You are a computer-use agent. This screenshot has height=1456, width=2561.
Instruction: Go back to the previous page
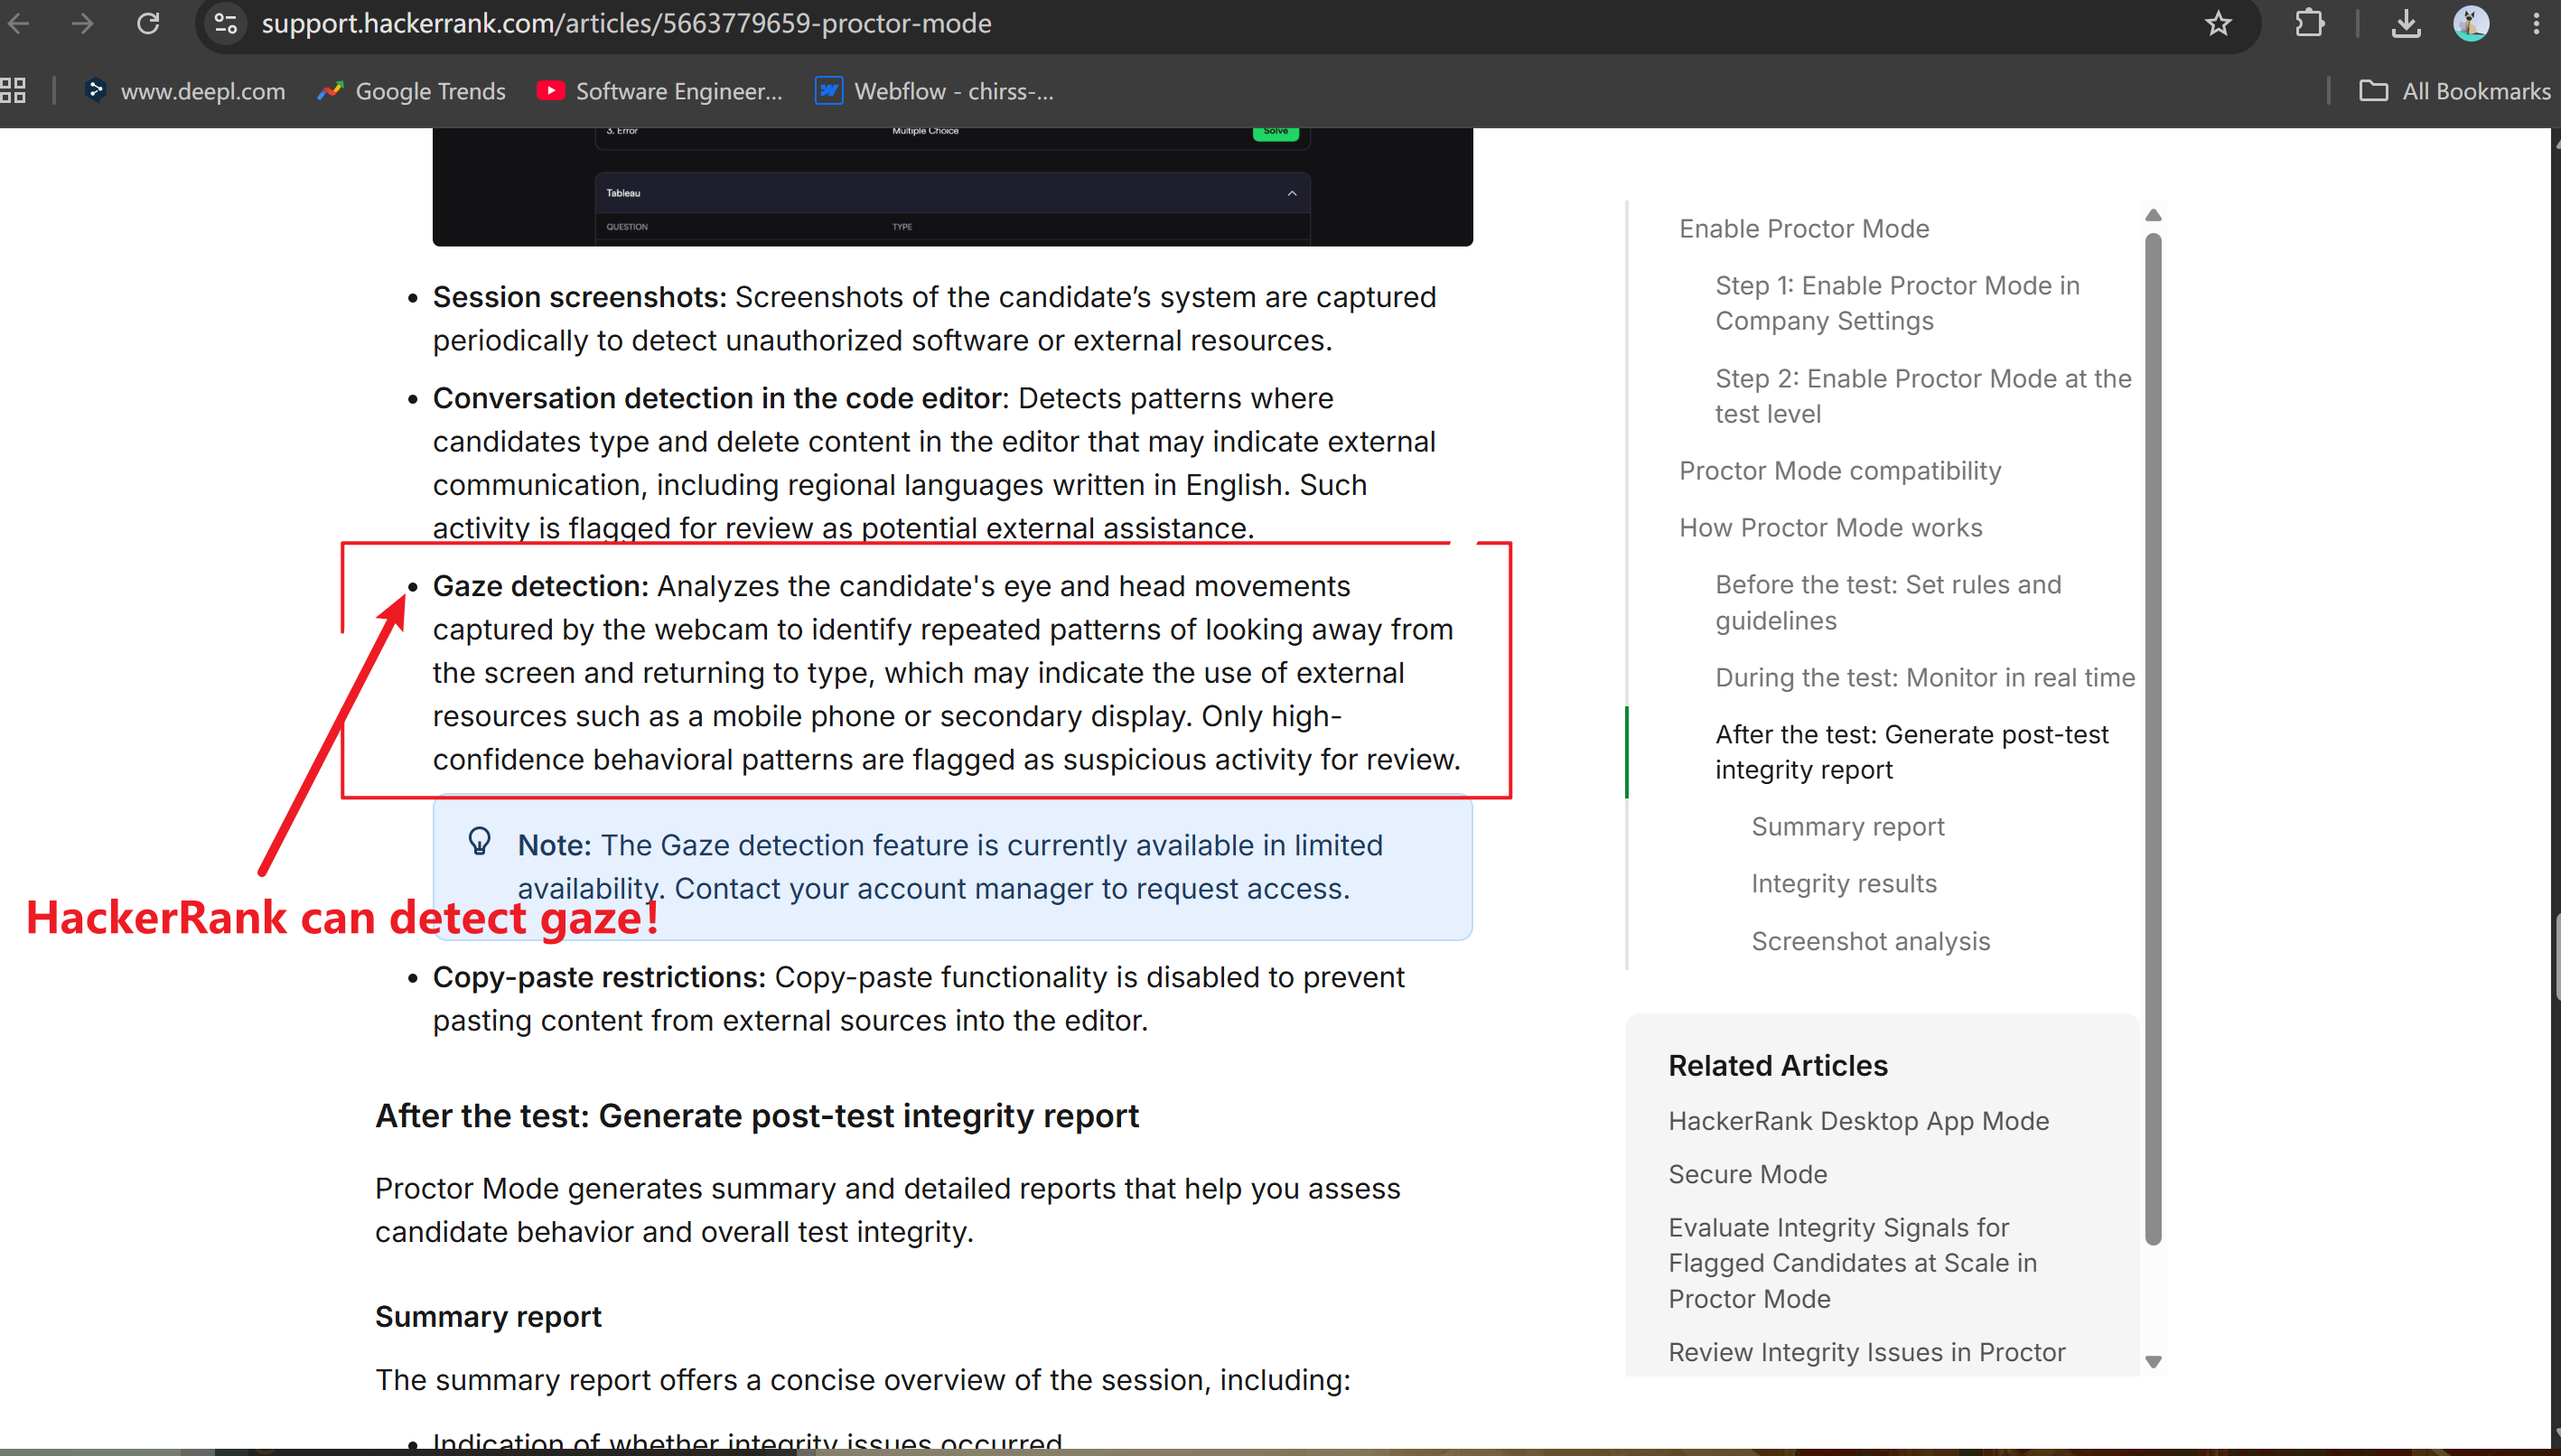pyautogui.click(x=18, y=23)
